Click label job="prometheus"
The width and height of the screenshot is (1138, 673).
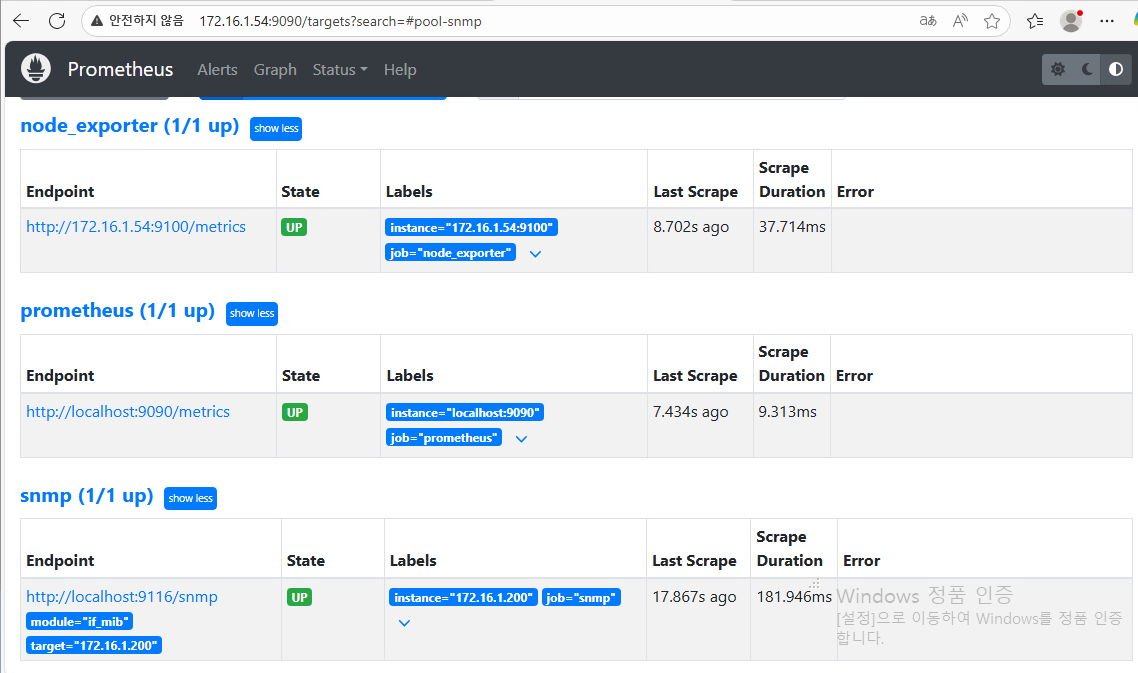443,438
